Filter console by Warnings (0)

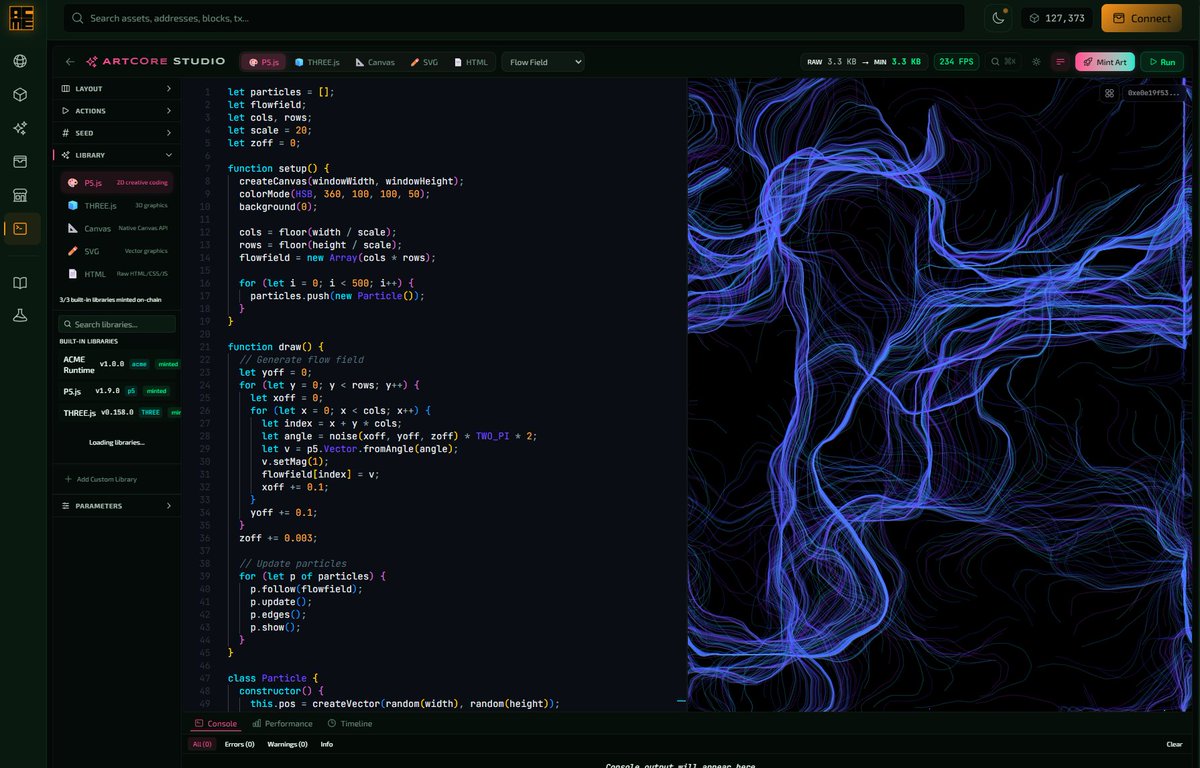pos(287,744)
